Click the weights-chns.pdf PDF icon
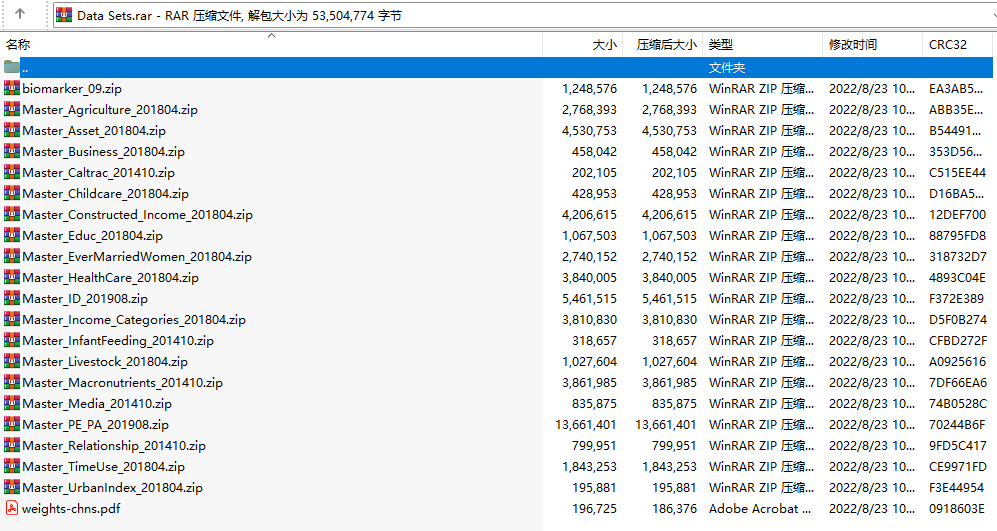Screen dimensions: 997x531 (11, 508)
